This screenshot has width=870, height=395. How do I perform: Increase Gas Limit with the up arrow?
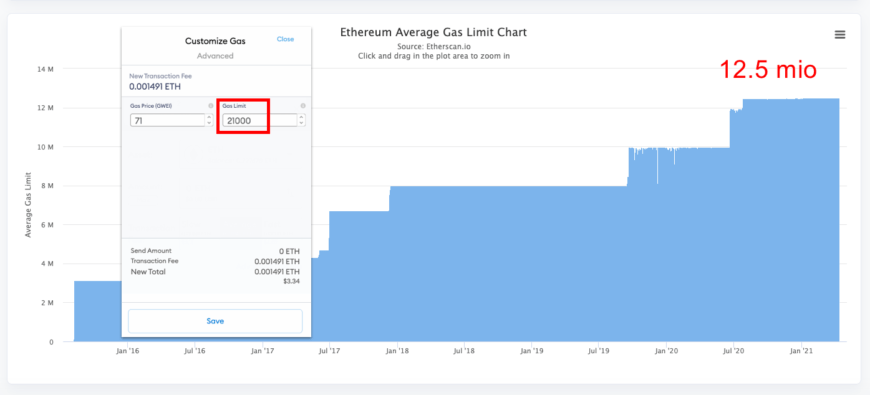(x=301, y=117)
